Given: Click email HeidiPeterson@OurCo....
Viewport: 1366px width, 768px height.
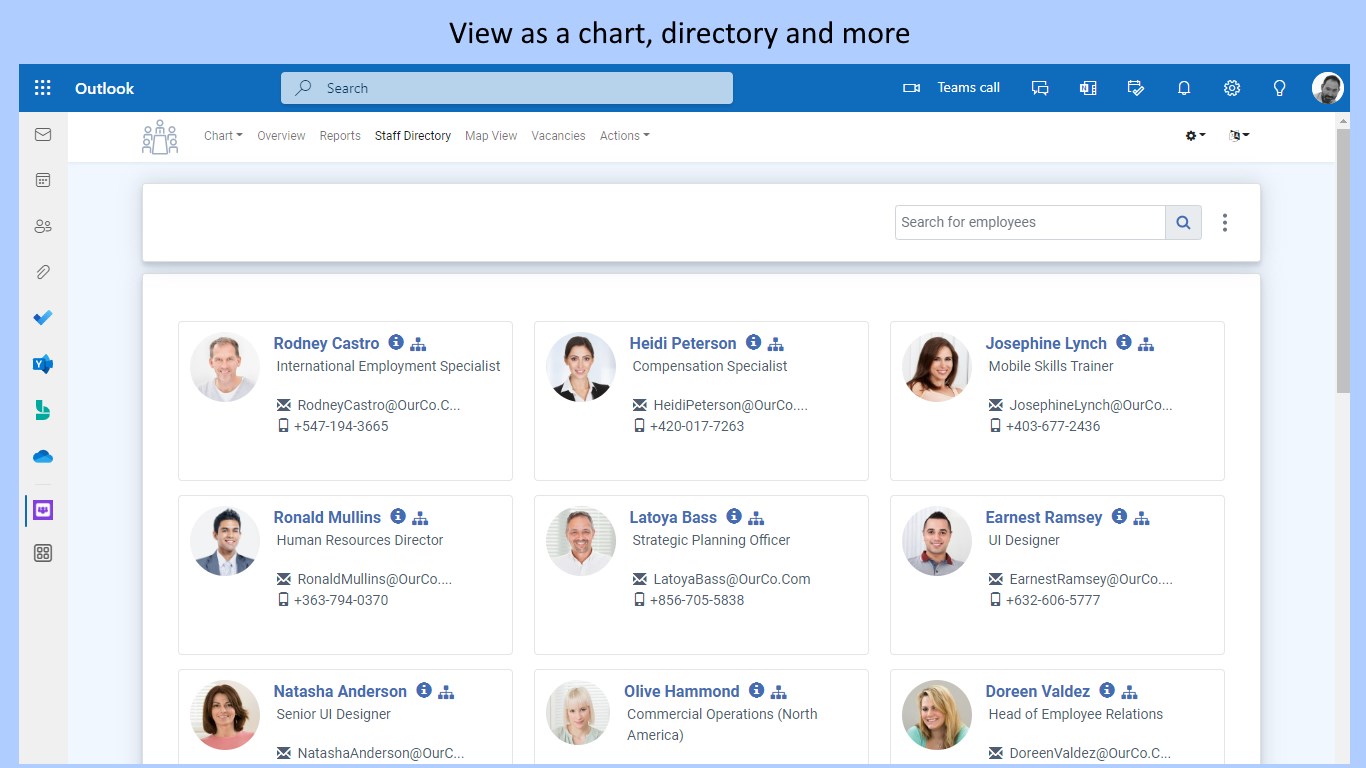Looking at the screenshot, I should (730, 405).
